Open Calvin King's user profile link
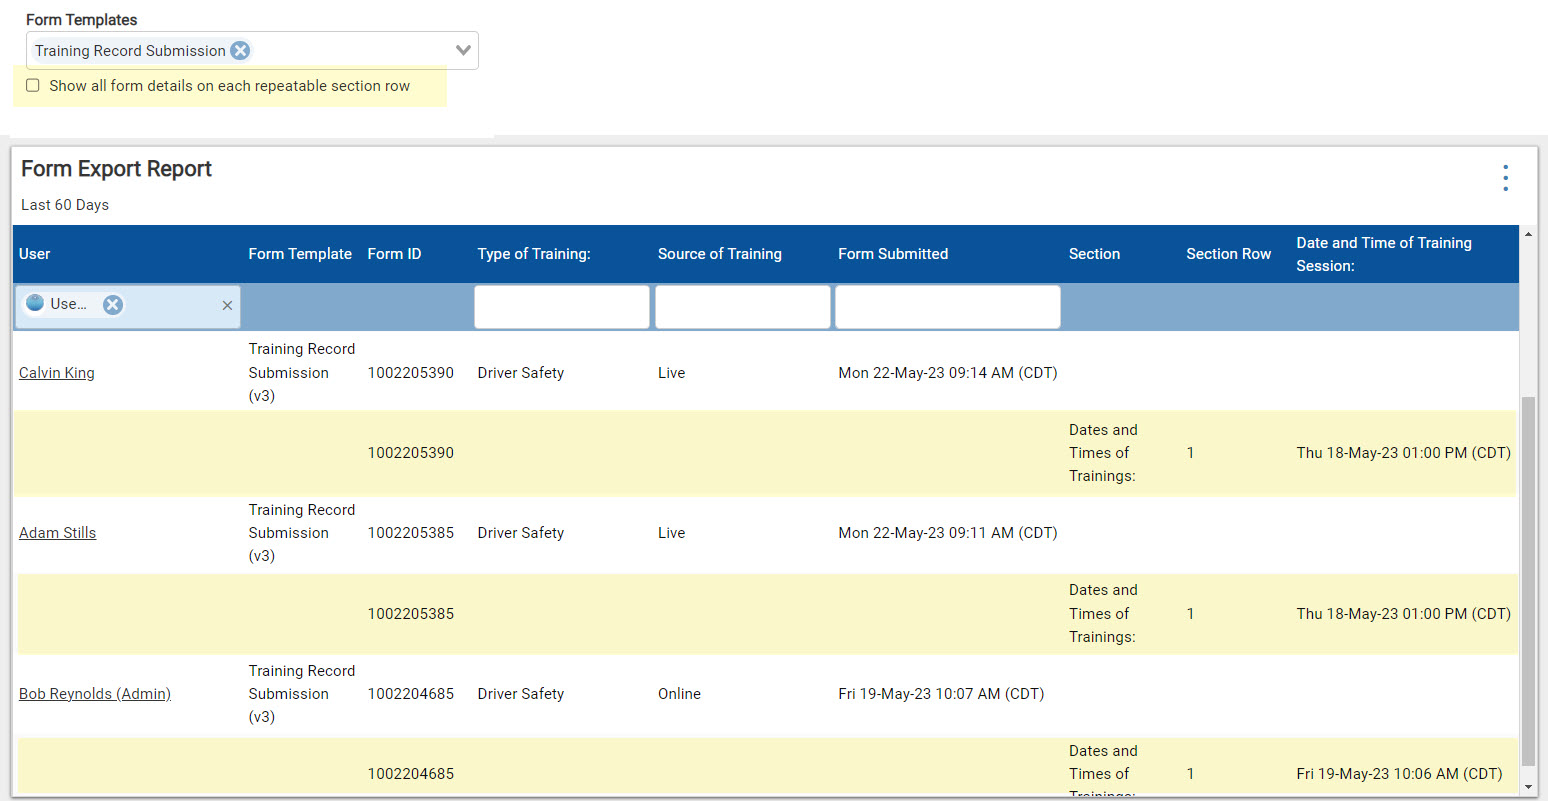The width and height of the screenshot is (1548, 801). tap(57, 373)
